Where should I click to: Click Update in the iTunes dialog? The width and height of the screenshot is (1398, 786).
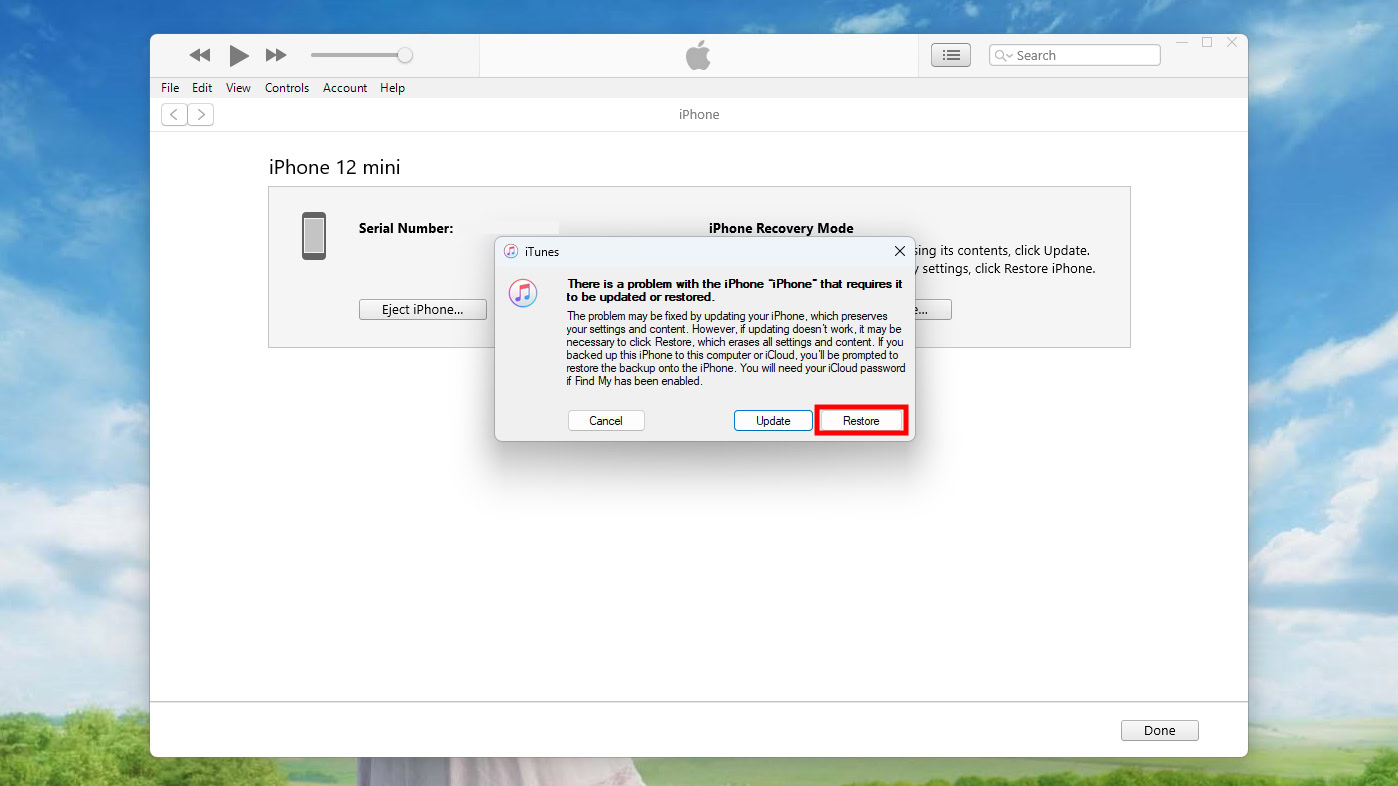pyautogui.click(x=773, y=421)
